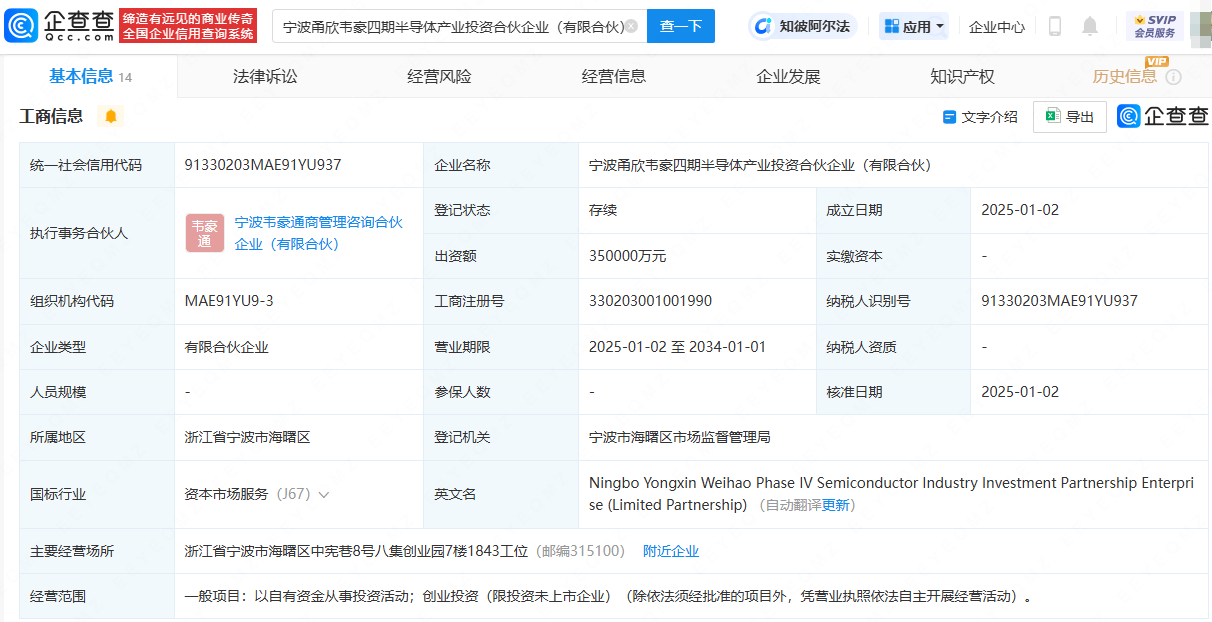Image resolution: width=1212 pixels, height=622 pixels.
Task: Open the 经营信息 tab
Action: point(614,77)
